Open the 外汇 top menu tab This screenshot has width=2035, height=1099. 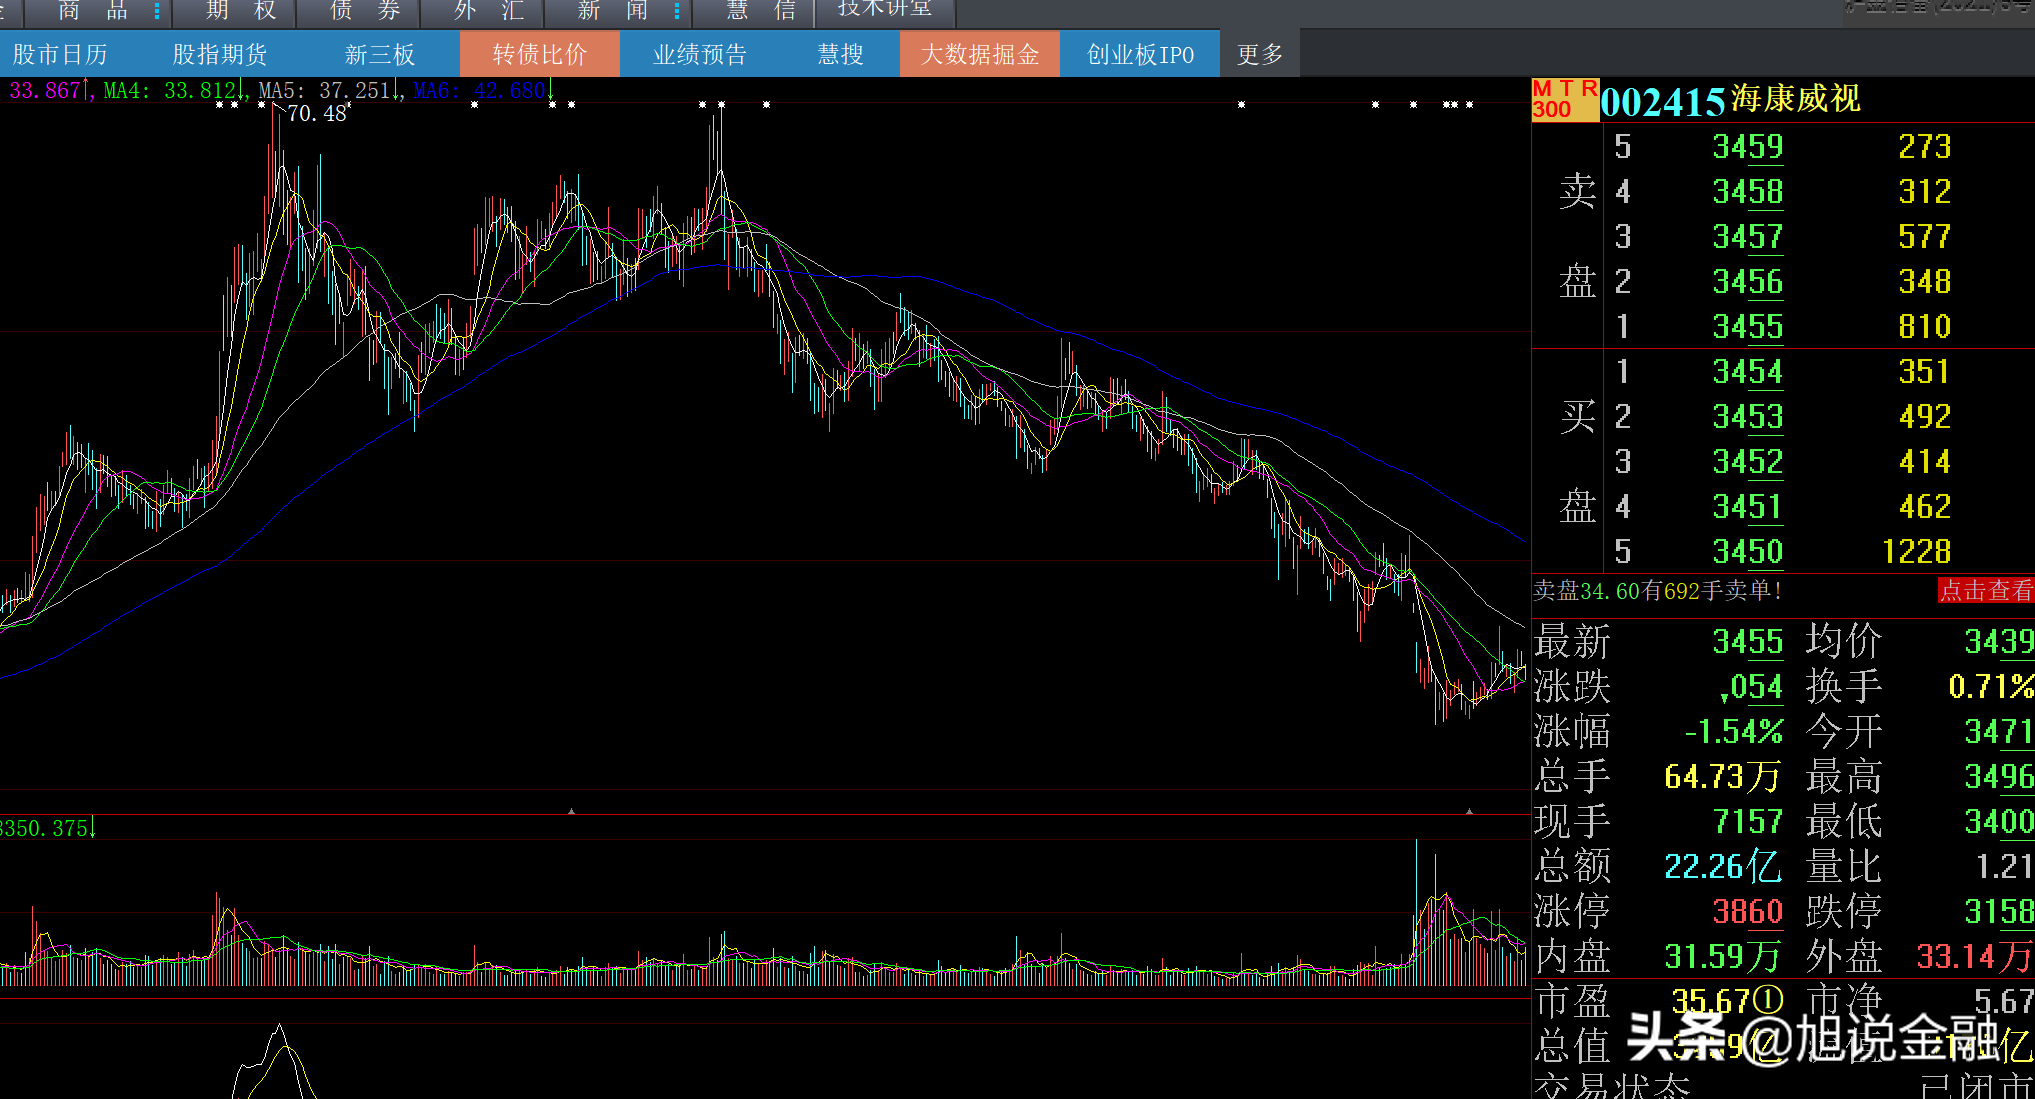pyautogui.click(x=489, y=11)
